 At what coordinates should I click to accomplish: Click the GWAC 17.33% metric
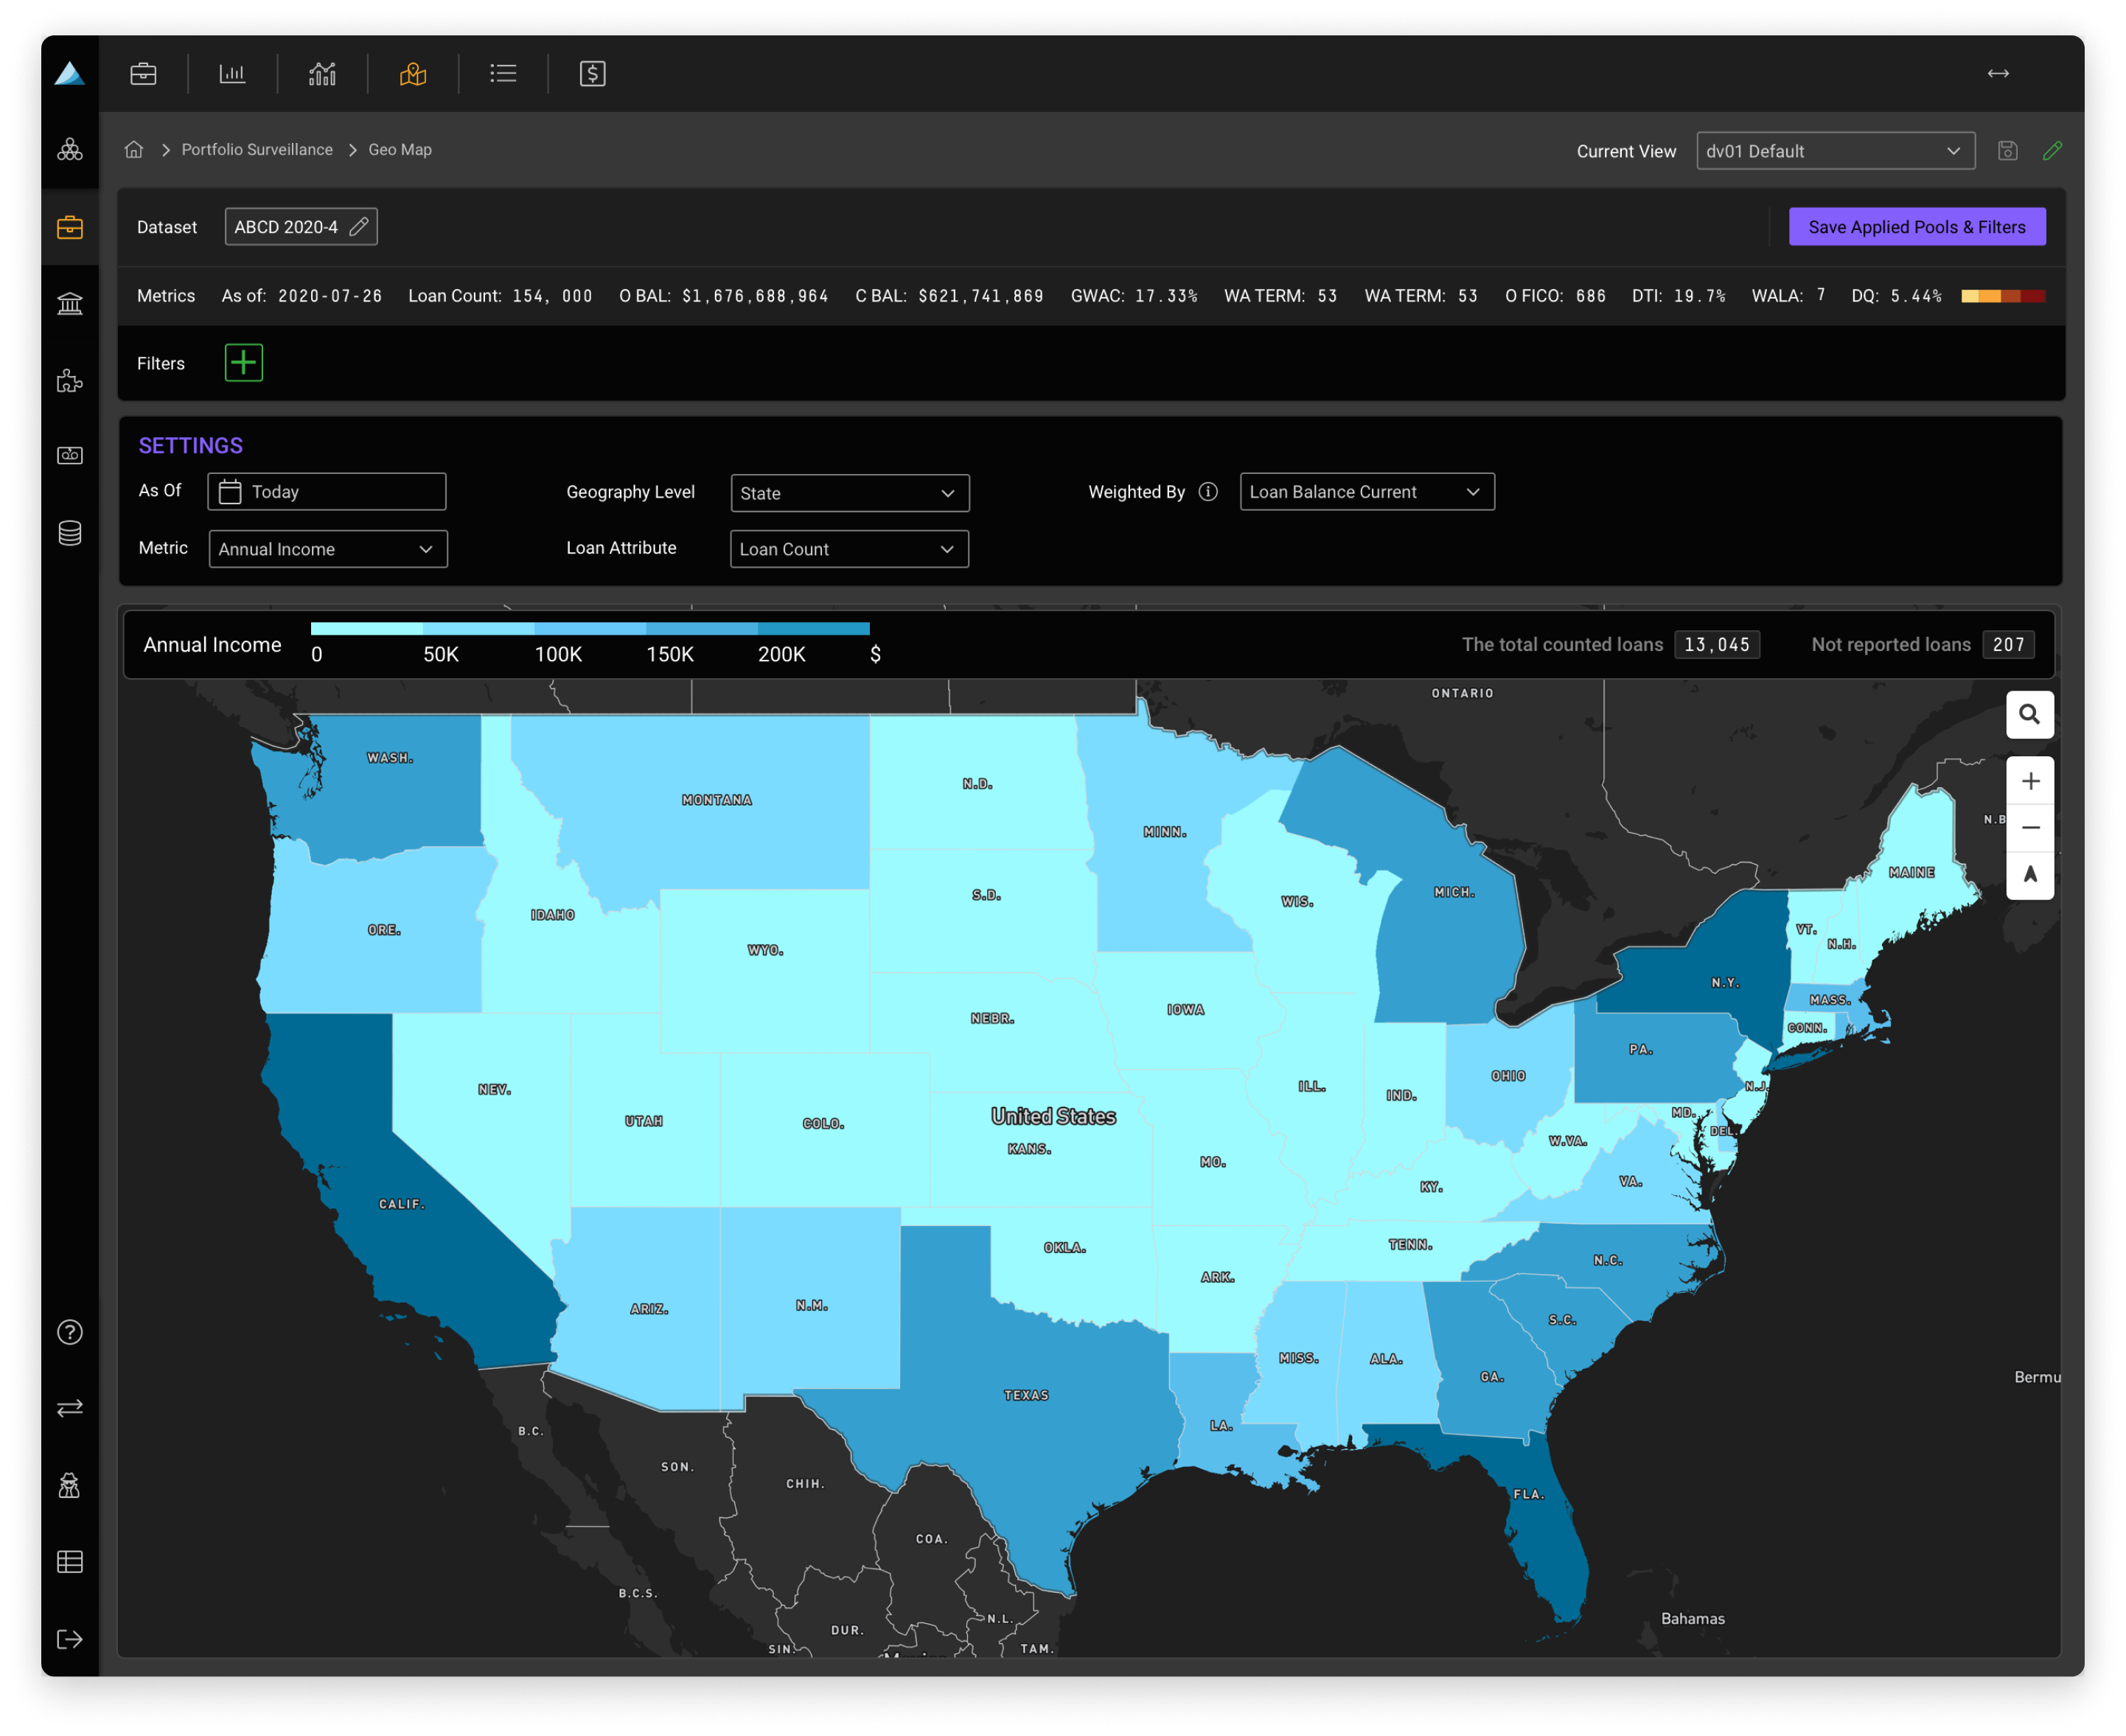[1133, 296]
